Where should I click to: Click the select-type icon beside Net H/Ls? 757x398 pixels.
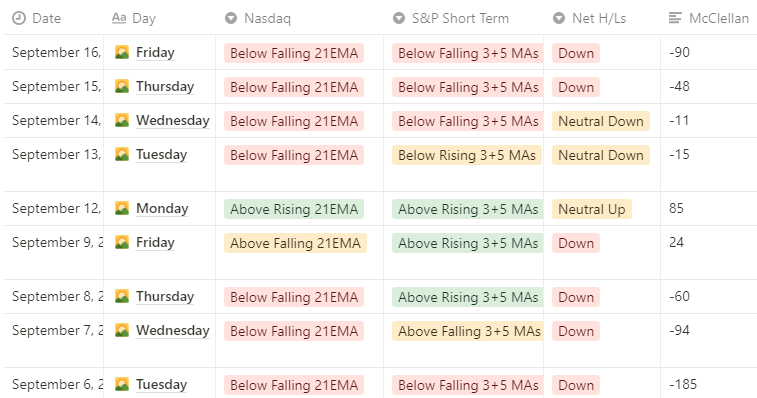pos(559,18)
